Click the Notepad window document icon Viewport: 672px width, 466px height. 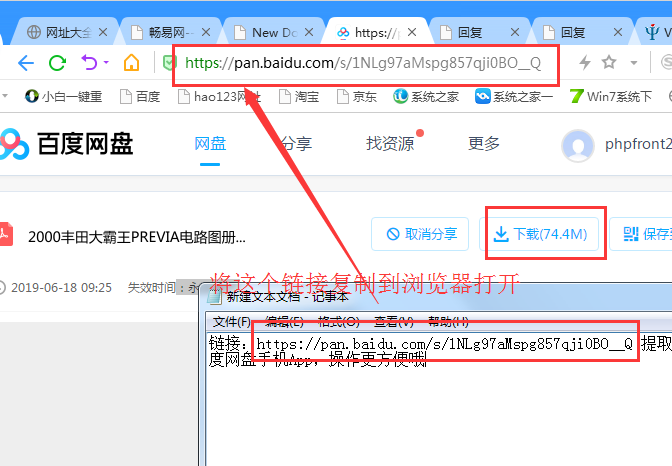click(214, 296)
